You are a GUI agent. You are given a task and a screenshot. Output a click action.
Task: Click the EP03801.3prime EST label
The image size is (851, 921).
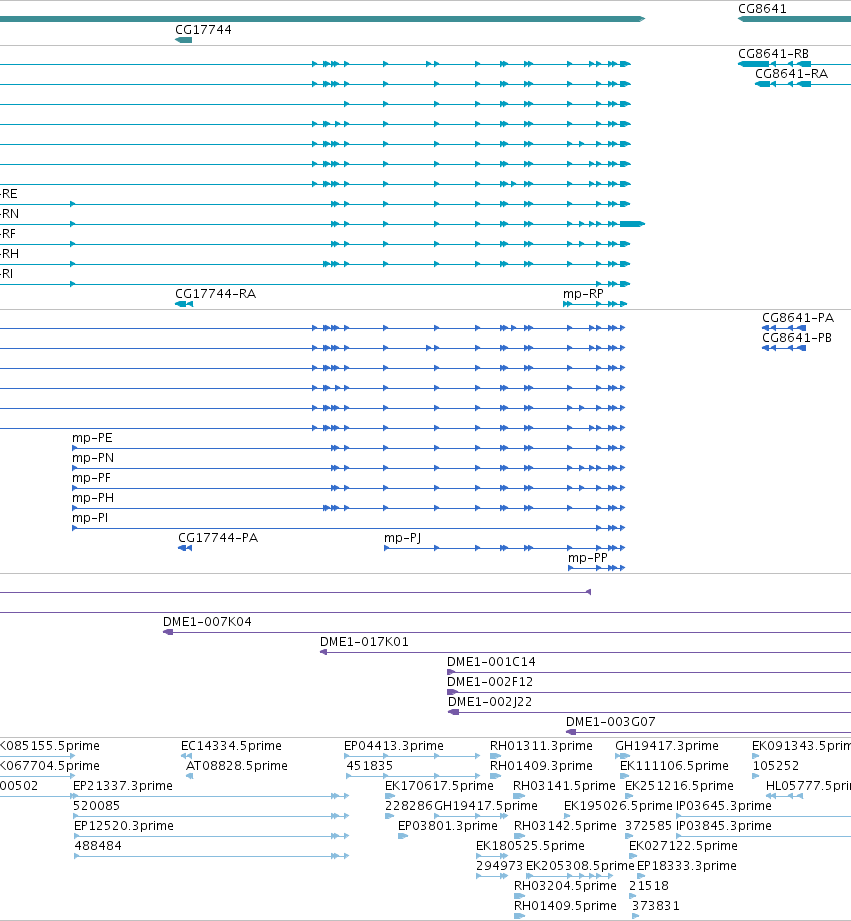click(x=448, y=825)
